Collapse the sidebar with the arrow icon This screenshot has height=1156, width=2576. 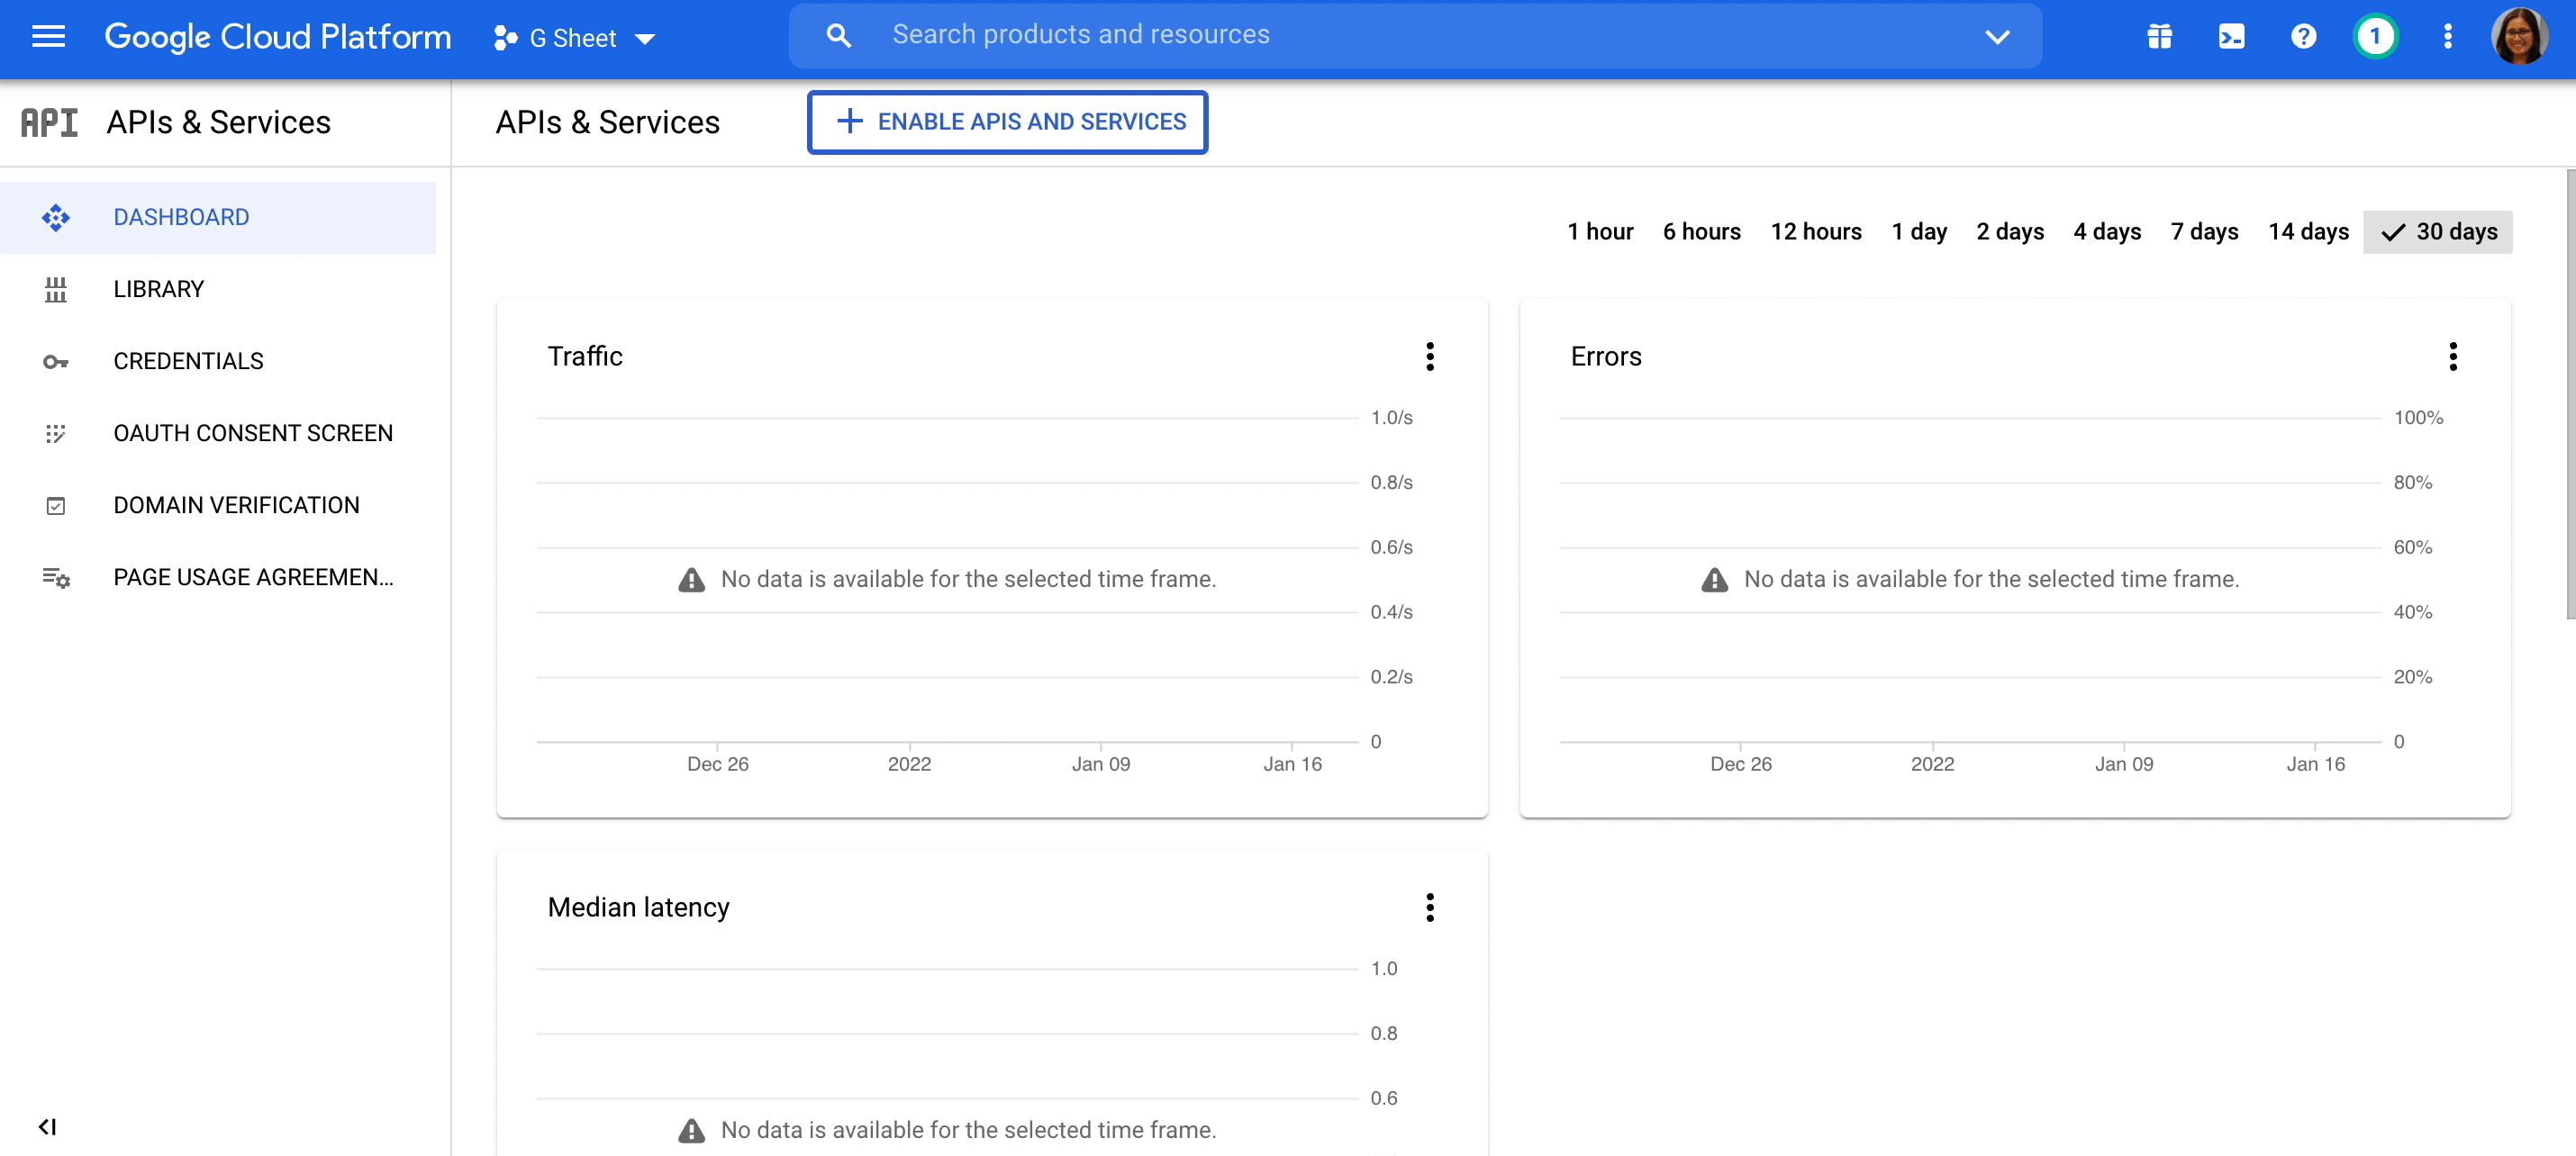coord(47,1127)
